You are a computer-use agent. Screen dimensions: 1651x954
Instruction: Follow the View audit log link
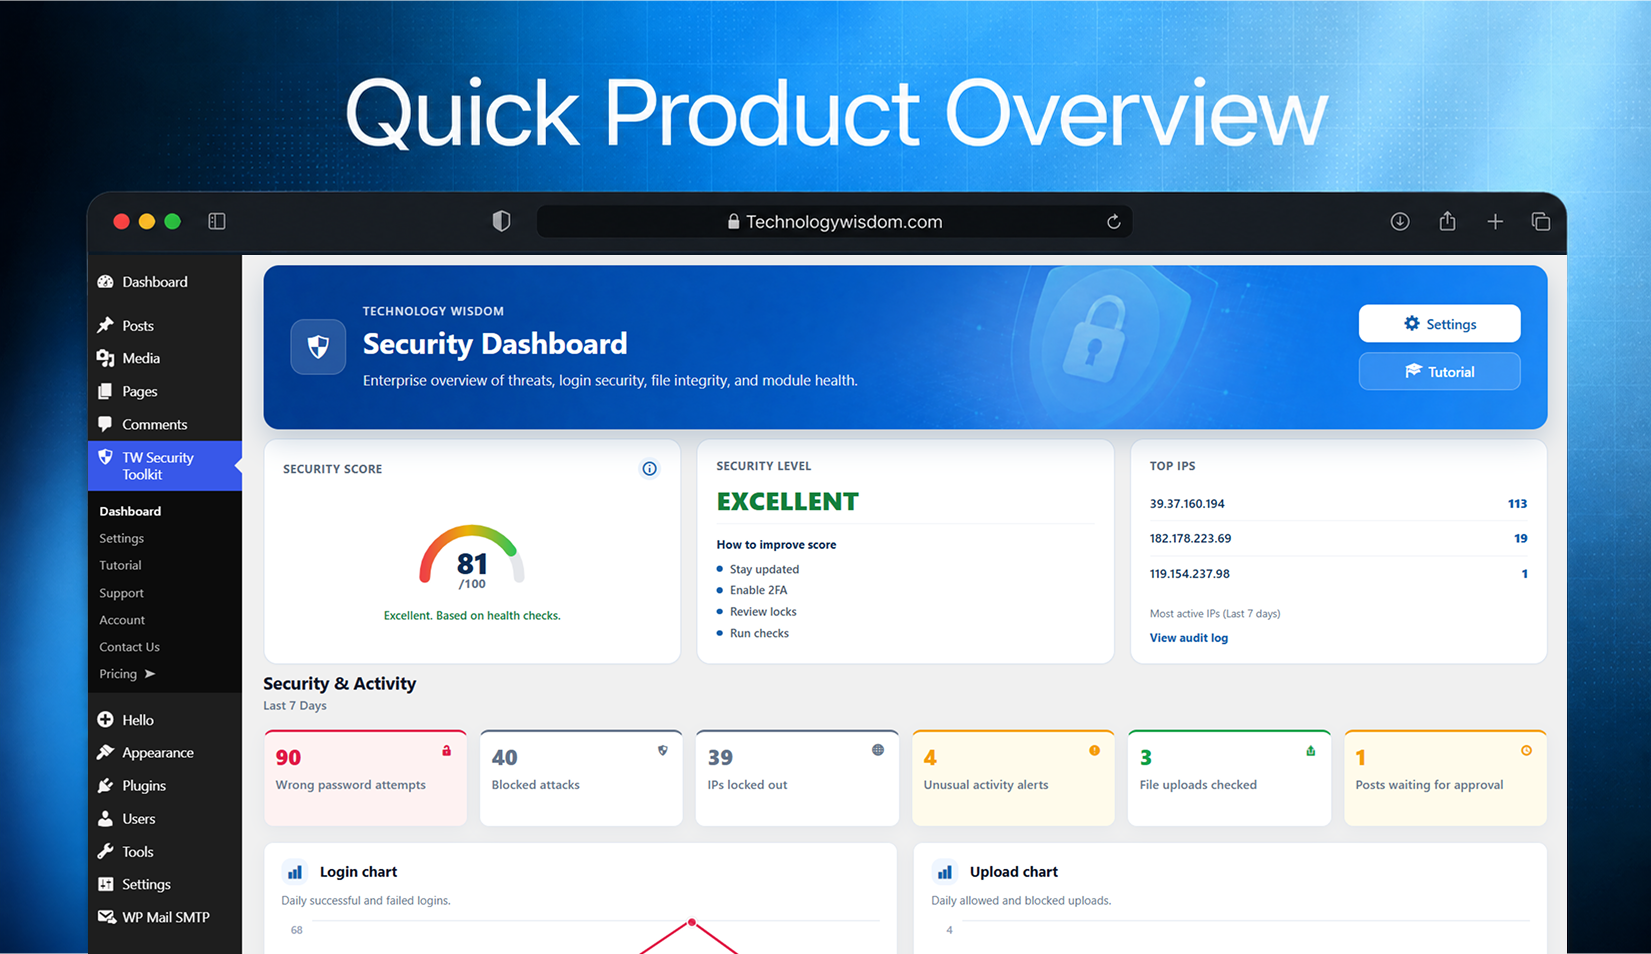[1188, 638]
